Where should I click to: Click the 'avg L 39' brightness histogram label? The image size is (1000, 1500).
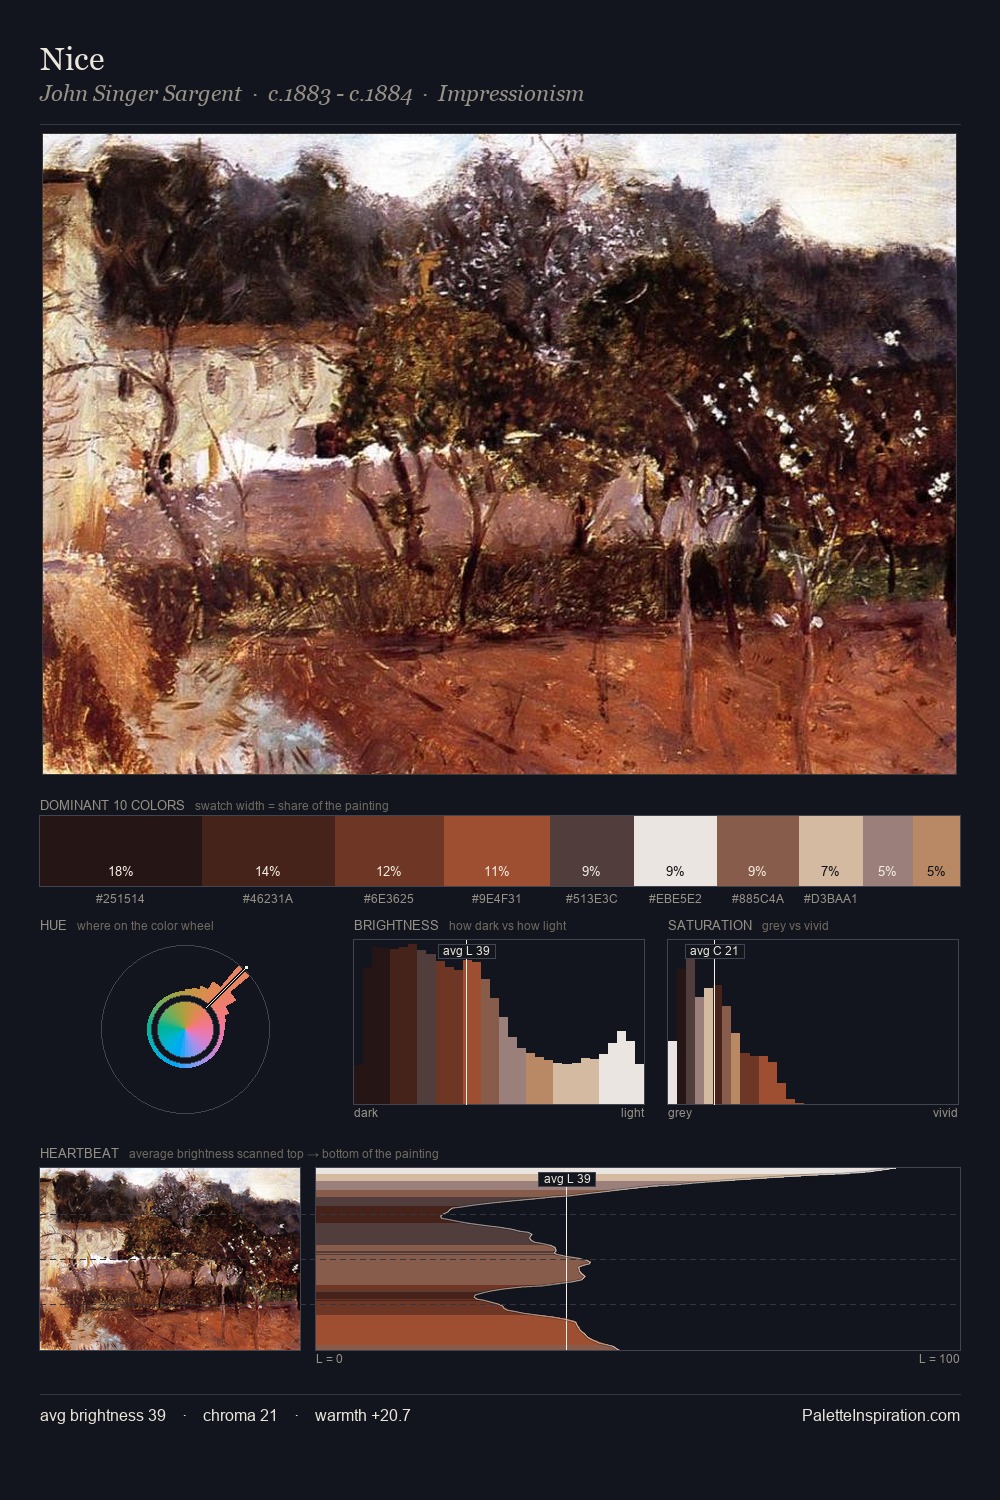(466, 951)
